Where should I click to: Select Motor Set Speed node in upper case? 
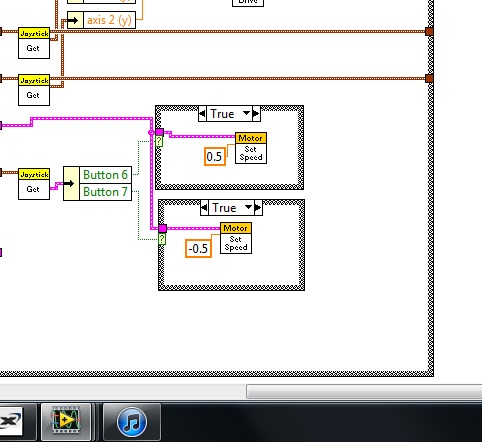tap(251, 148)
